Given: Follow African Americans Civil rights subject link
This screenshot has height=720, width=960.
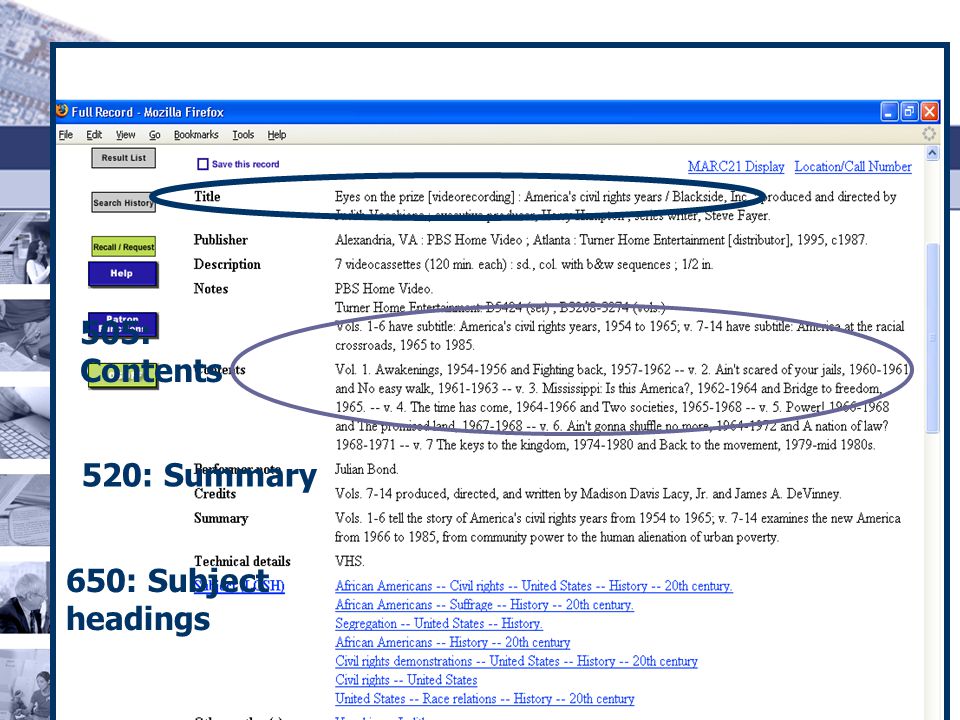Looking at the screenshot, I should (534, 586).
